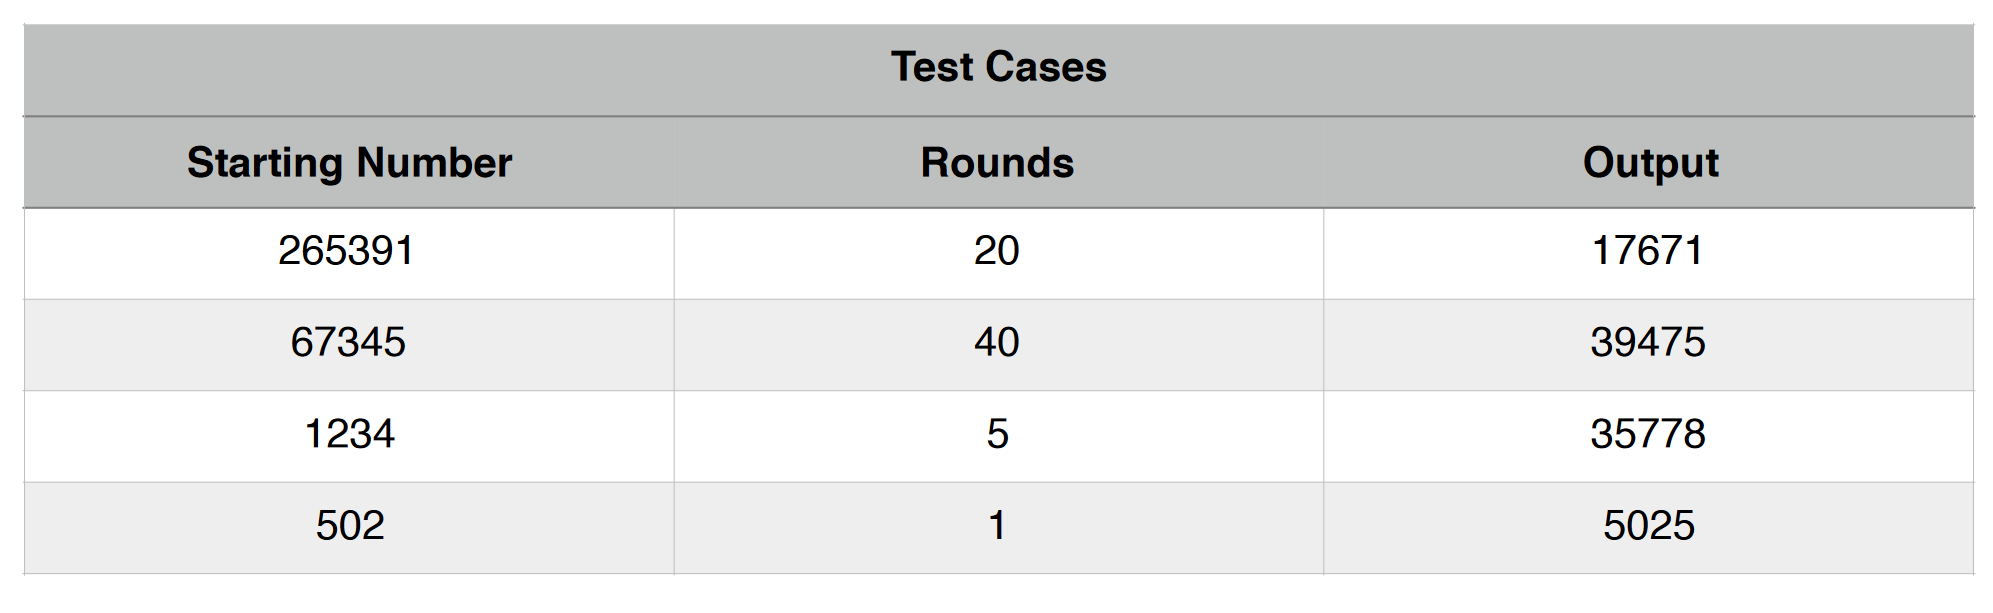Click the Output column header
This screenshot has width=1993, height=613.
point(1649,163)
